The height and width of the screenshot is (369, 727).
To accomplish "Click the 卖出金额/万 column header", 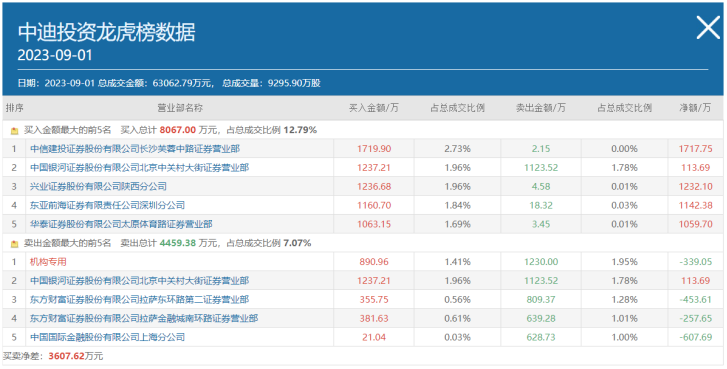I will point(541,108).
